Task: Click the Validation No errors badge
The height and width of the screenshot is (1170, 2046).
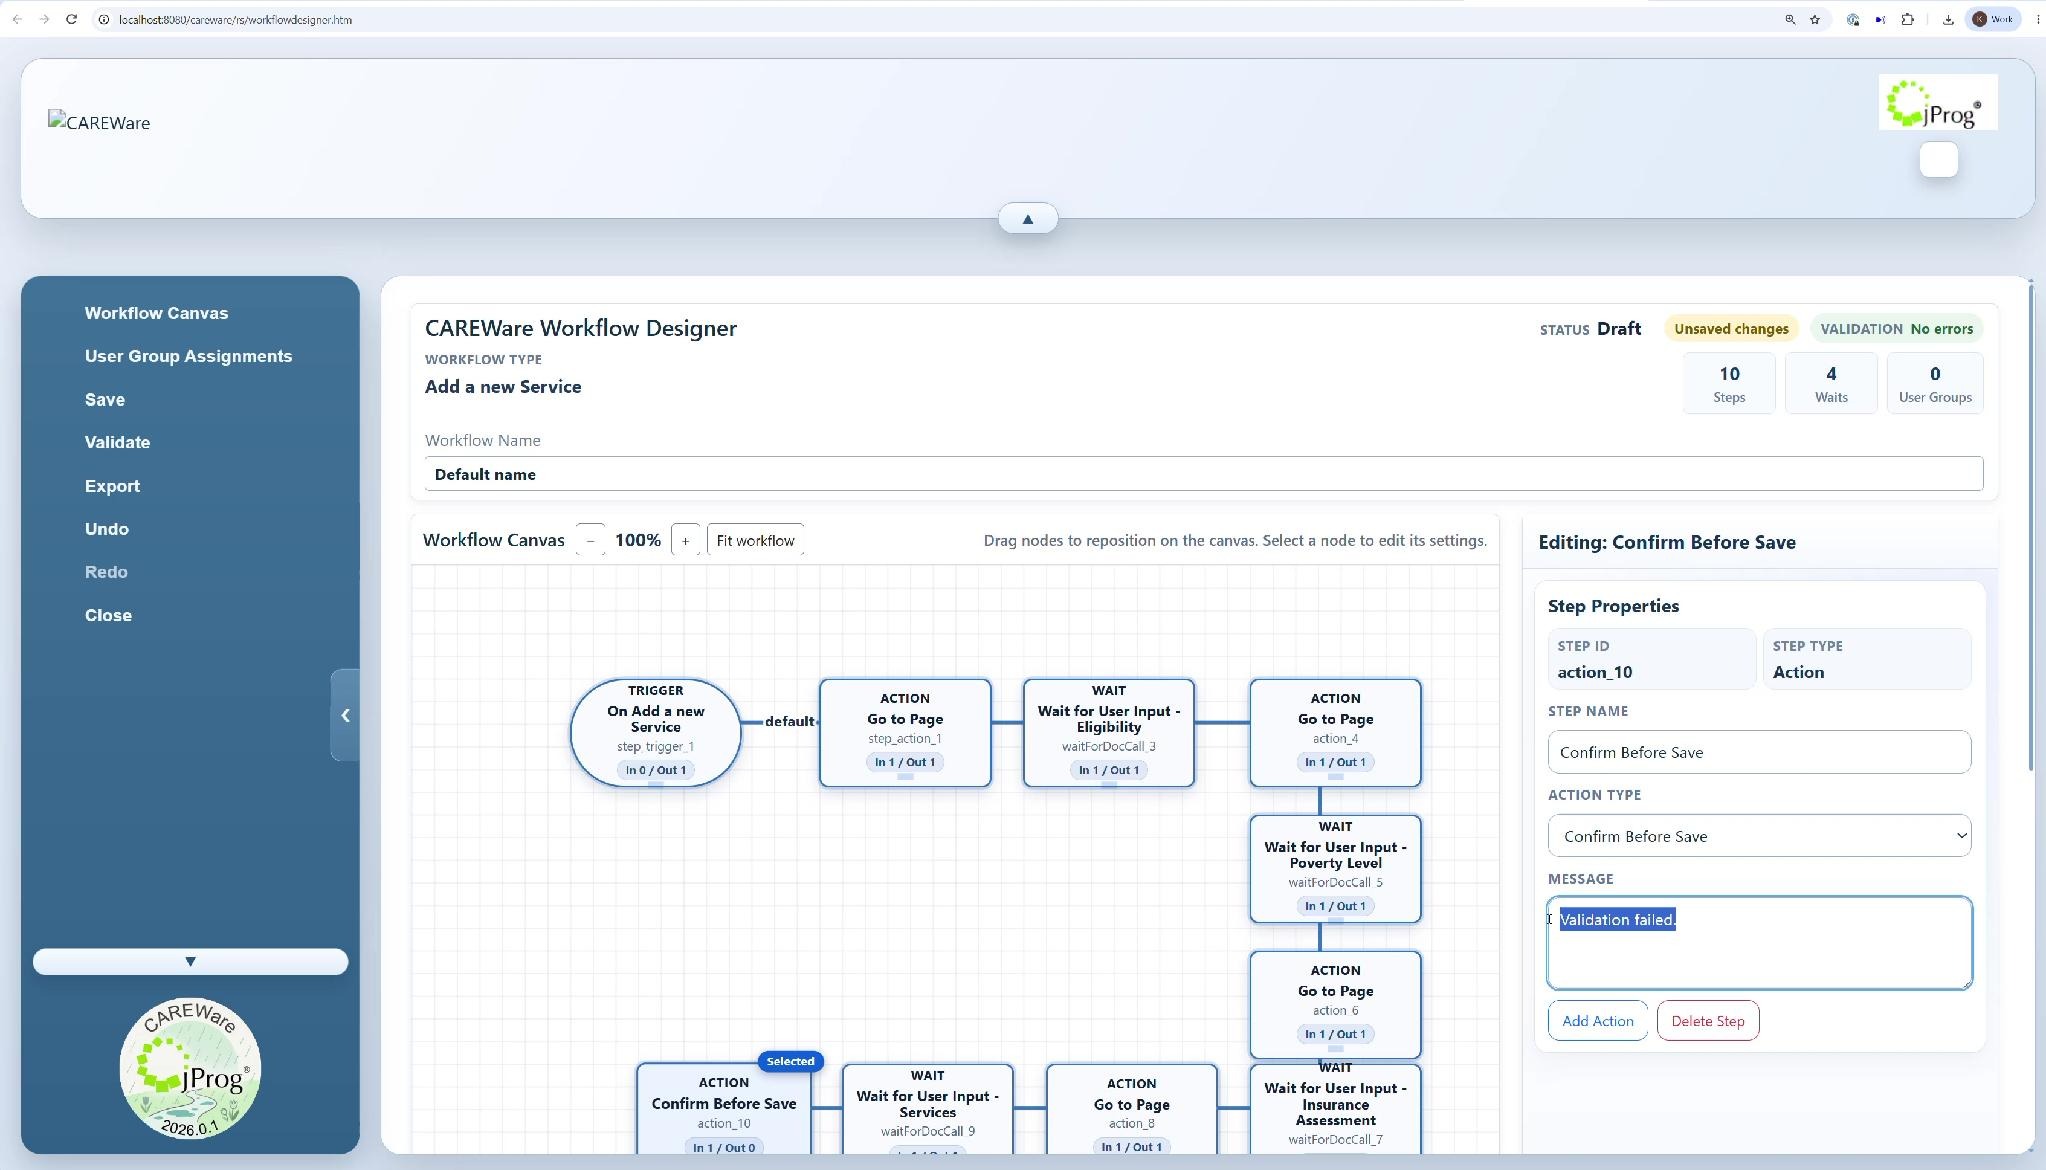Action: (1896, 329)
